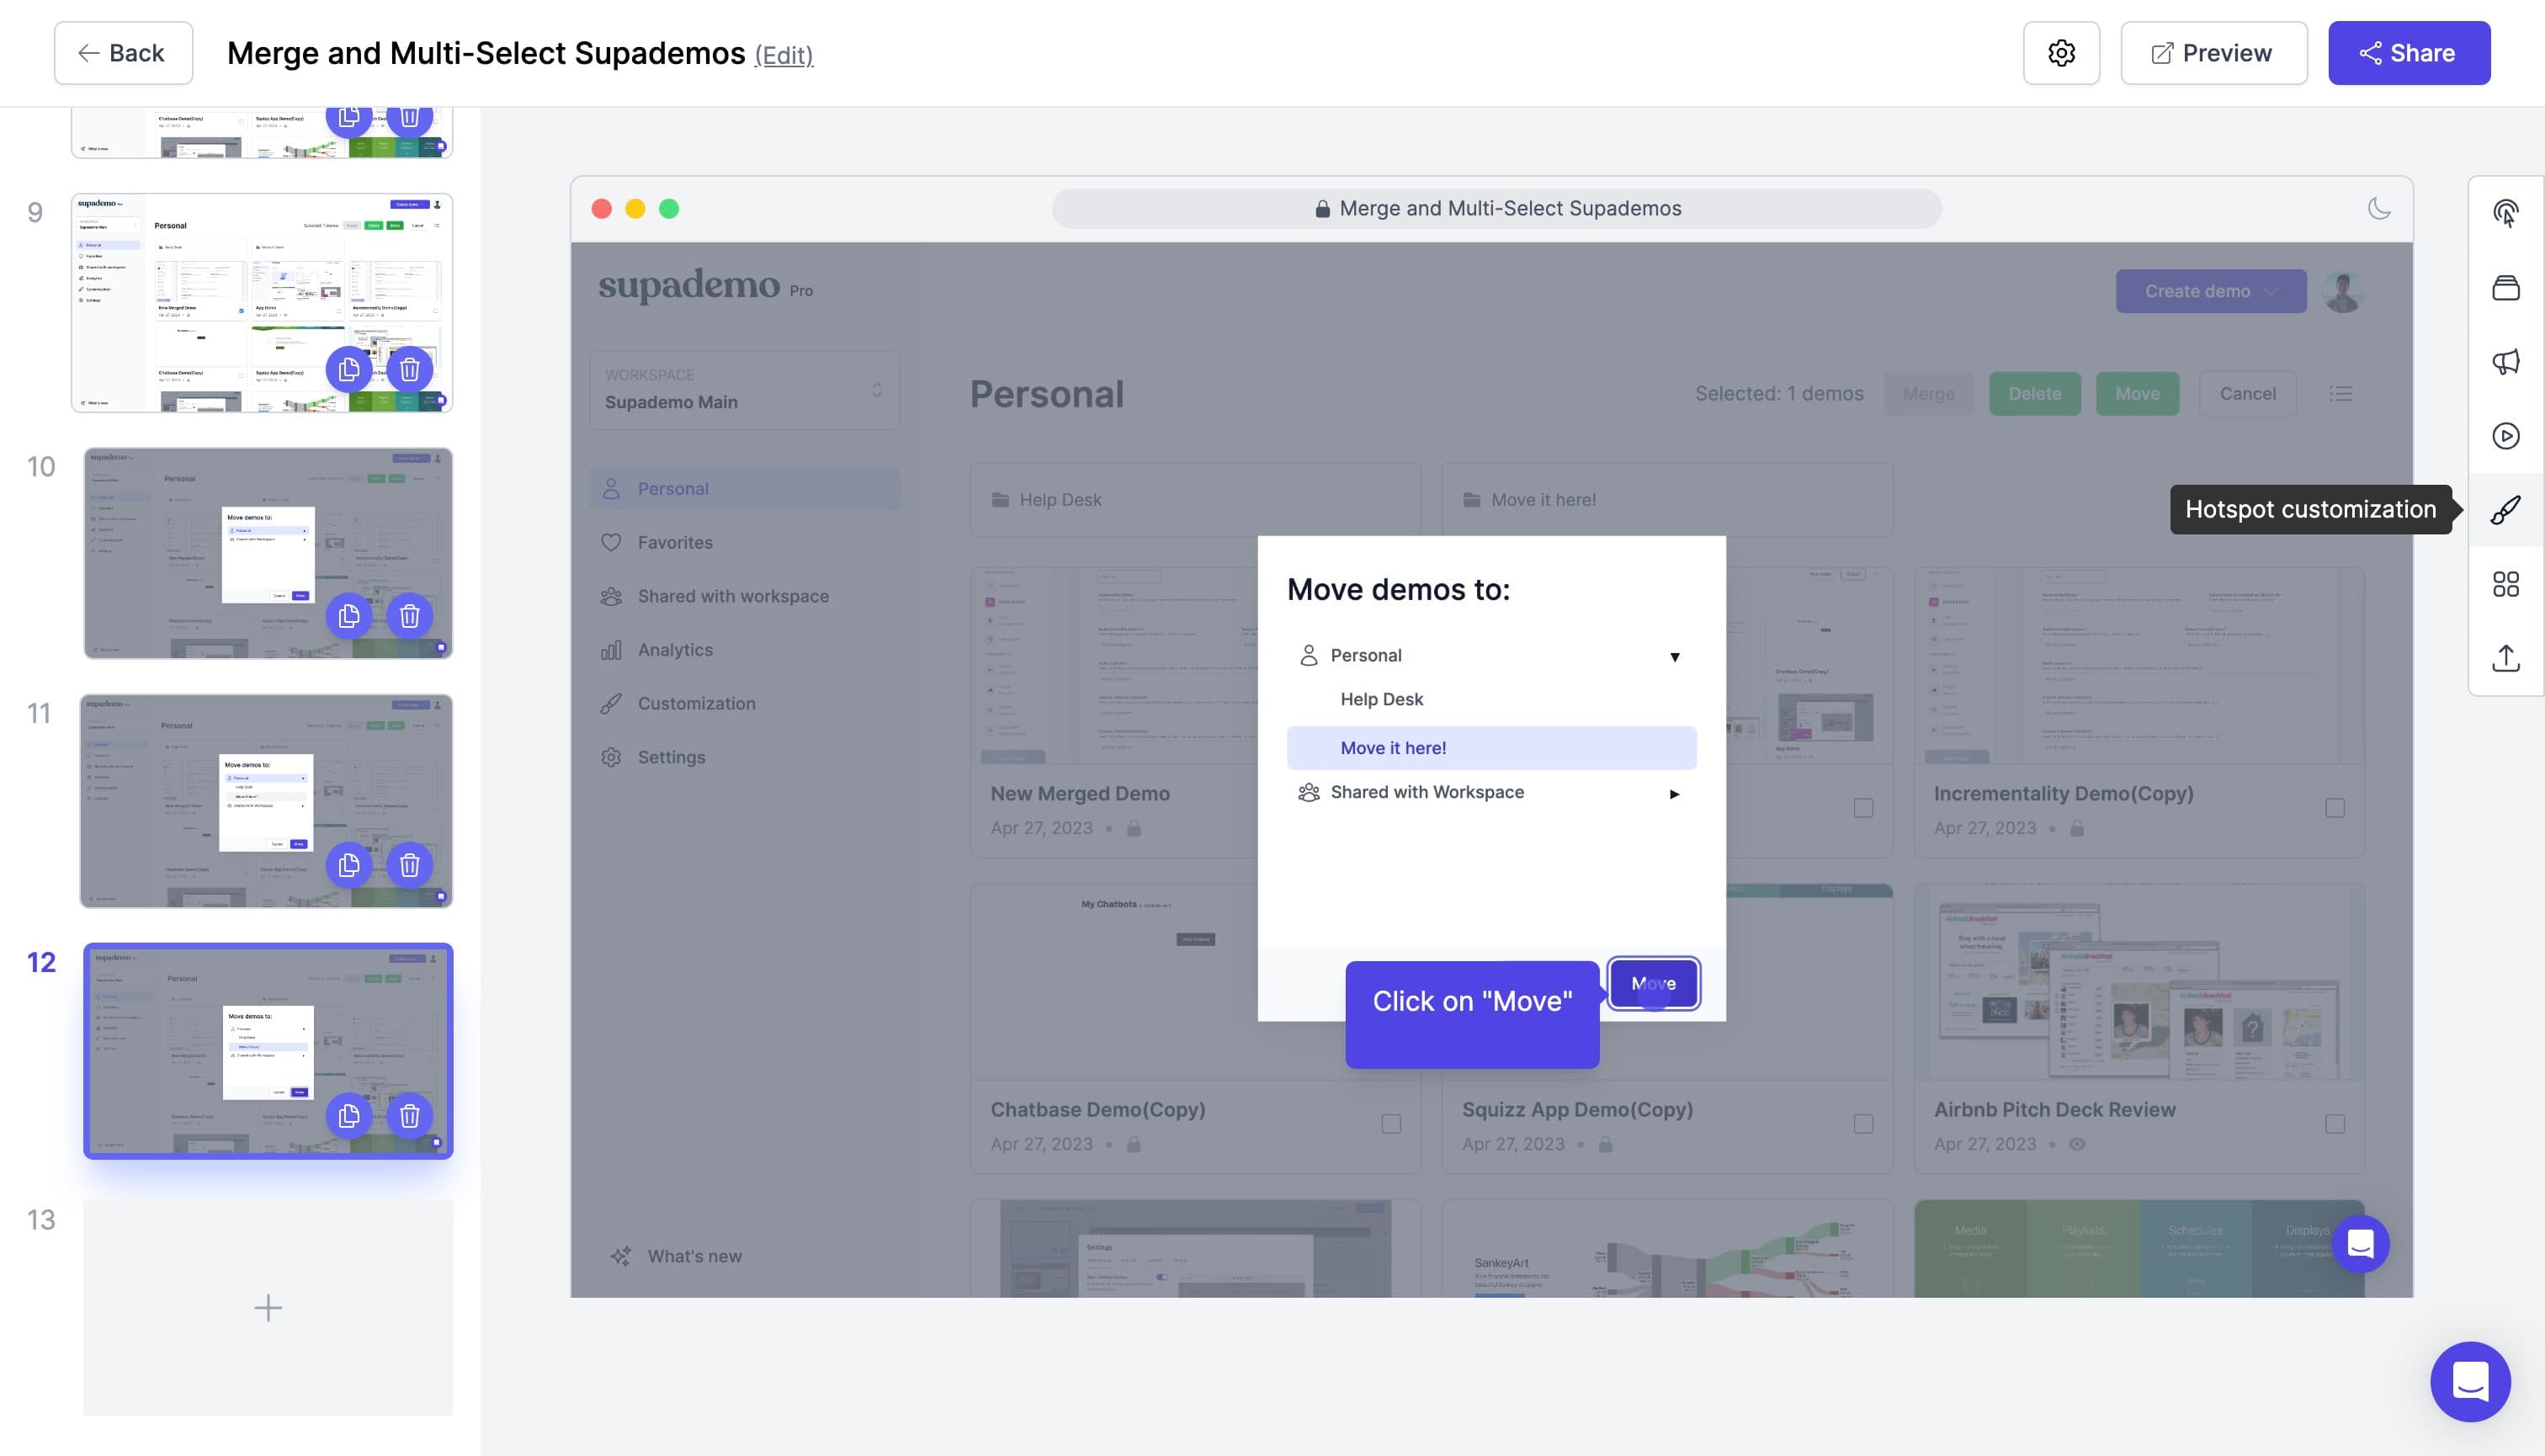This screenshot has height=1456, width=2545.
Task: Click the small chat bubble inside the demo
Action: 2361,1244
